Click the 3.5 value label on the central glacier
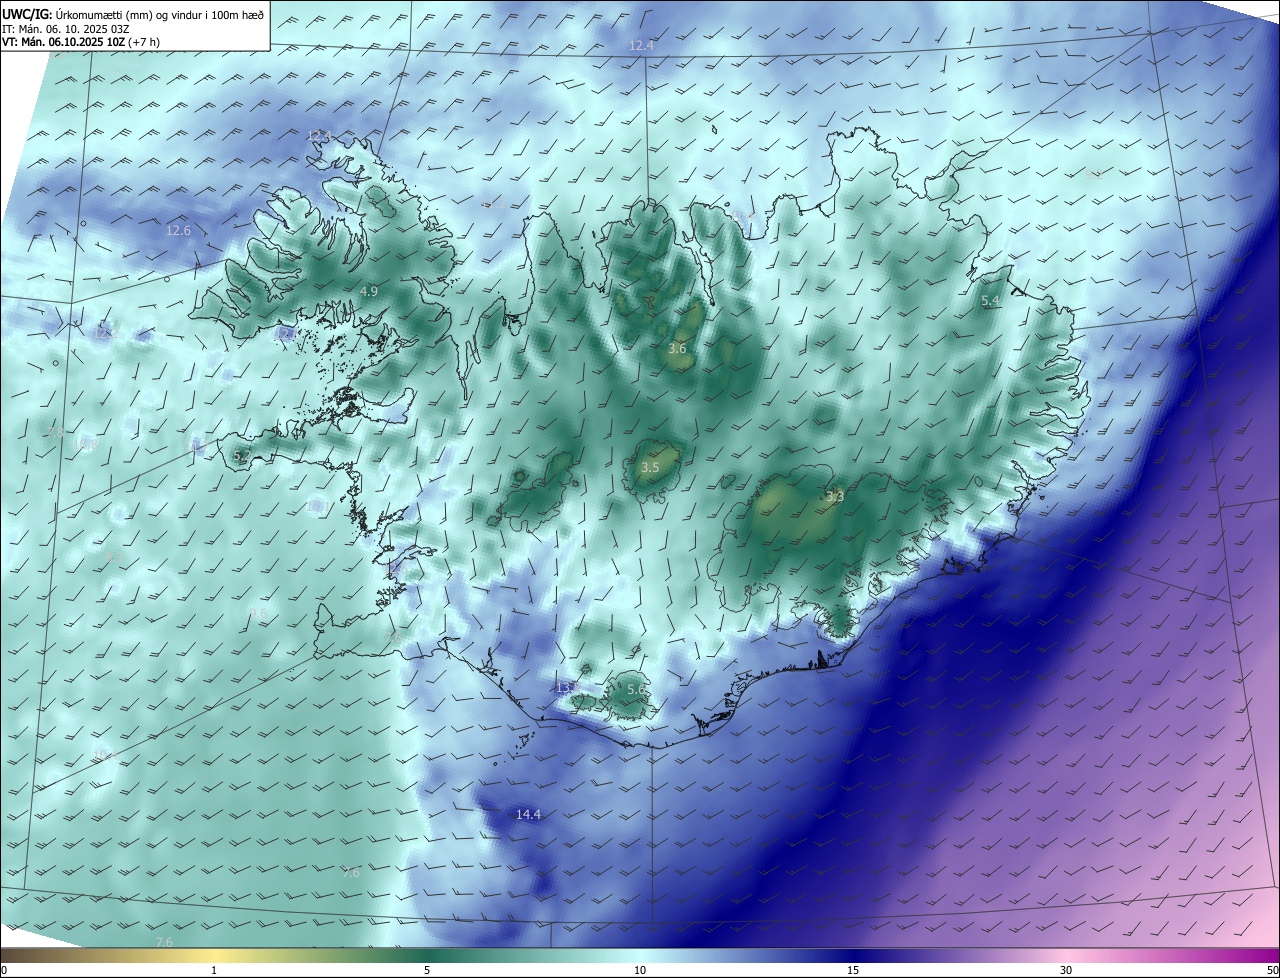Screen dimensions: 1280x978 pyautogui.click(x=650, y=468)
